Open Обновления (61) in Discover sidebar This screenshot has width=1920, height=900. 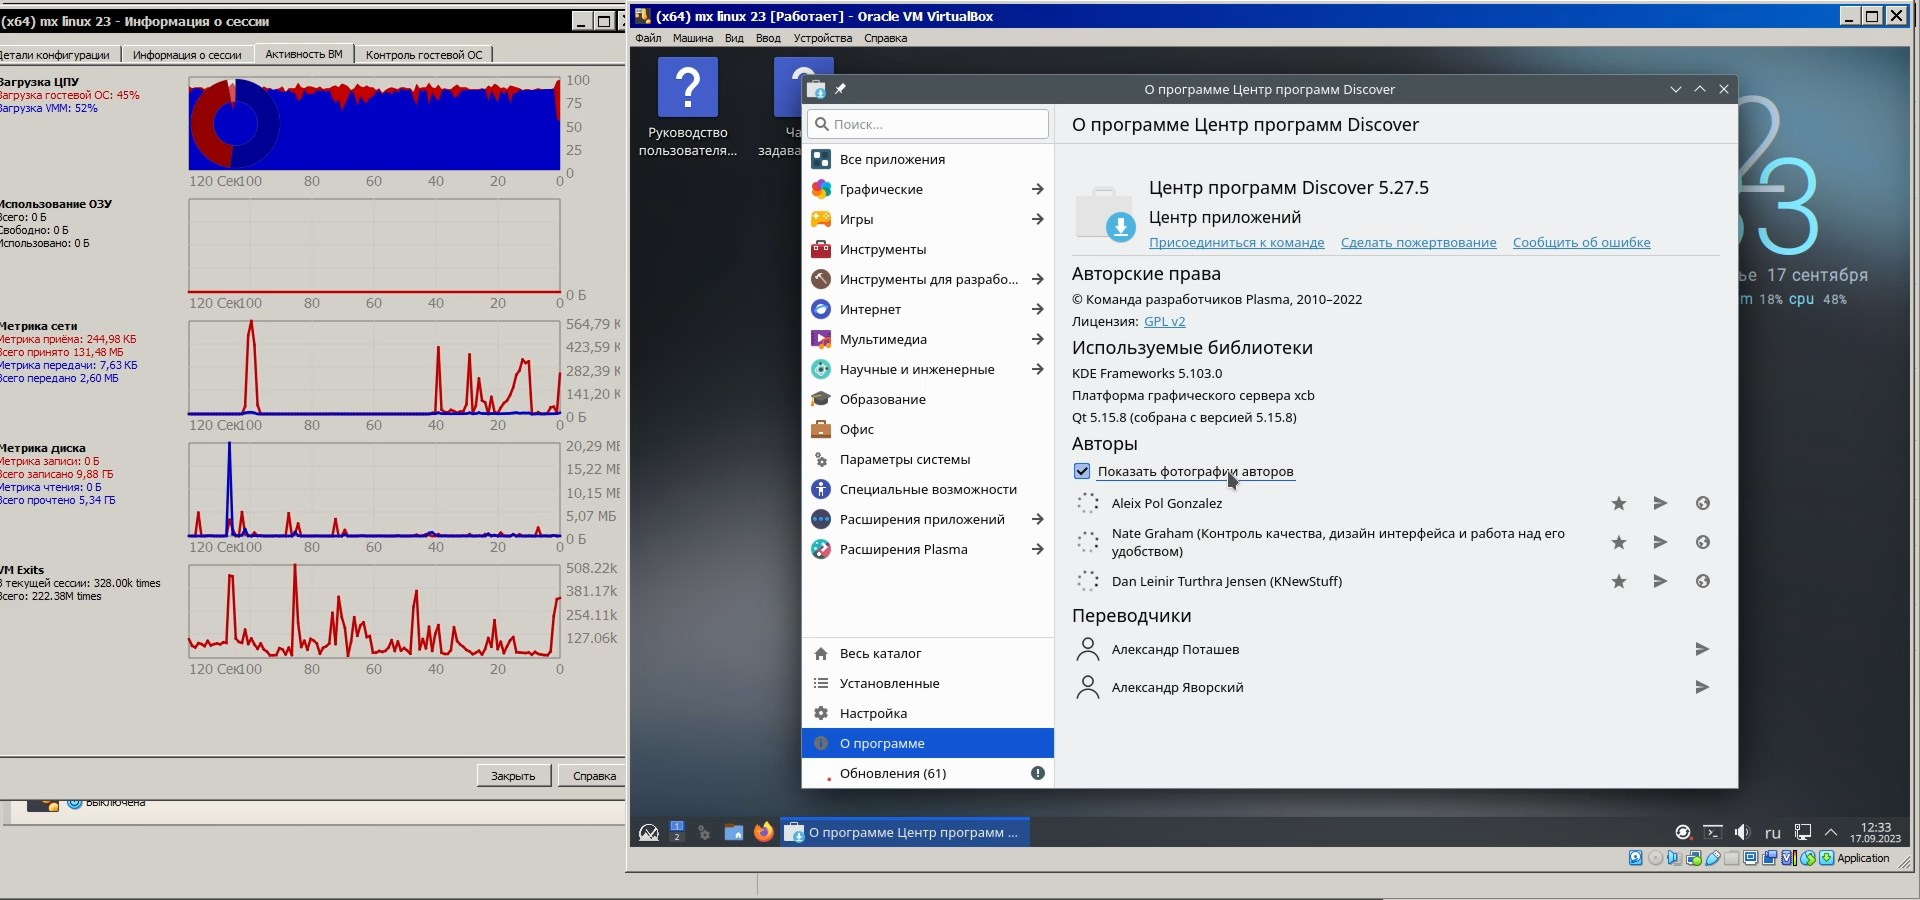928,773
